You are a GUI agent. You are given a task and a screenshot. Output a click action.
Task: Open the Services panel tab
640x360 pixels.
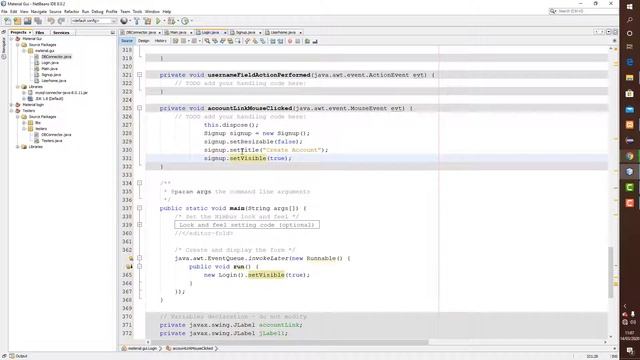[x=61, y=32]
